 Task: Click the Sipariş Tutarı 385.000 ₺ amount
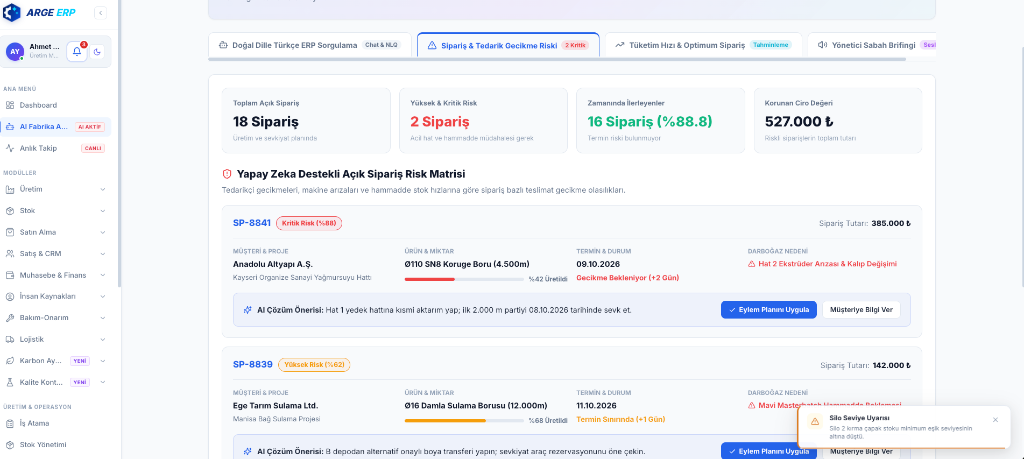click(891, 223)
